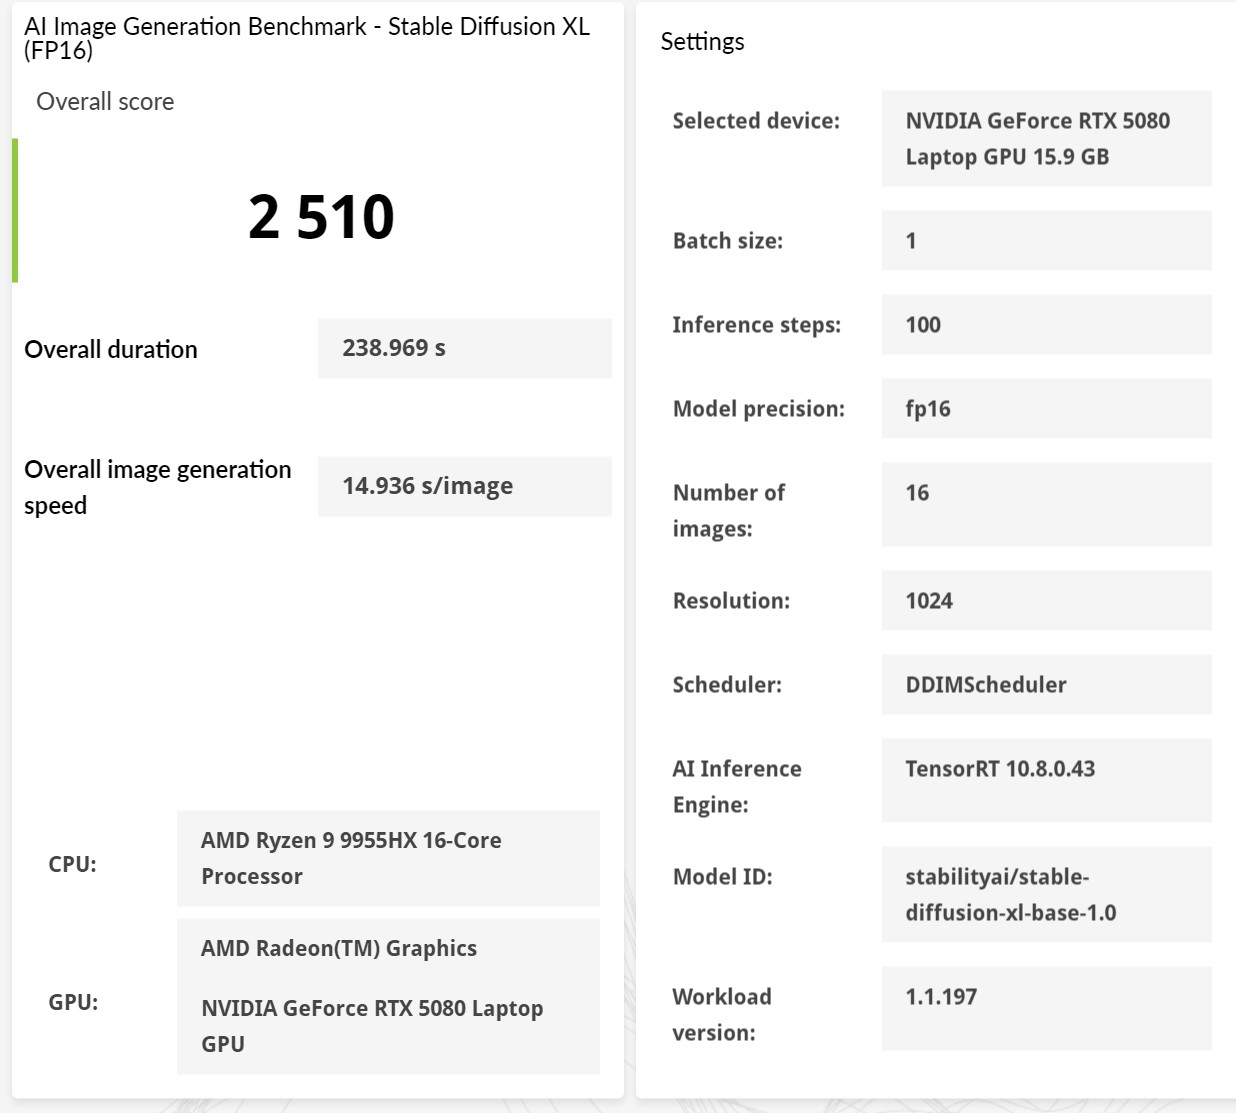
Task: Select the AMD Radeon(TM) Graphics entry
Action: (x=339, y=948)
